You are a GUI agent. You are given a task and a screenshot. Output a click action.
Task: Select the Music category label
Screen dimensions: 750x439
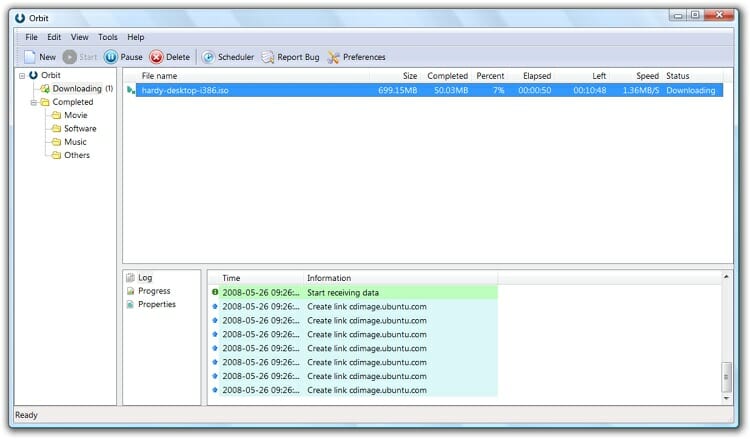[x=75, y=142]
